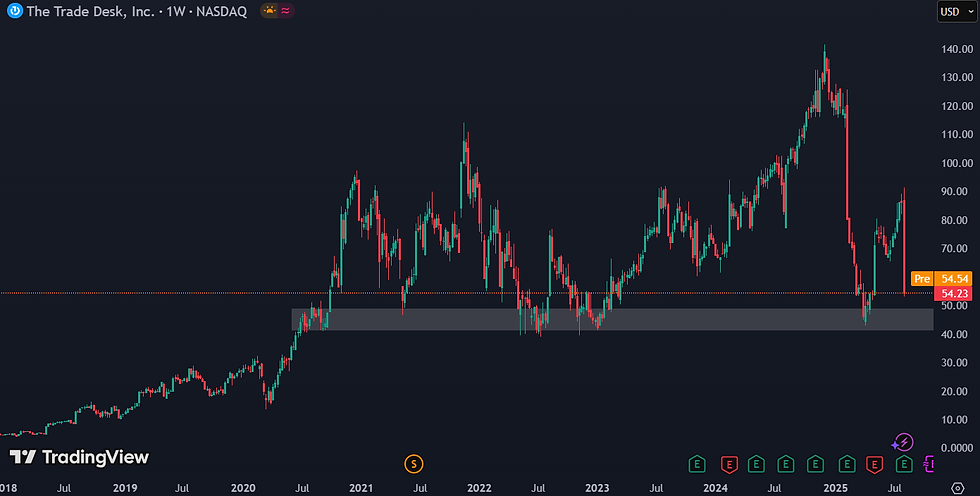
Task: Open the USD currency dropdown
Action: (957, 12)
